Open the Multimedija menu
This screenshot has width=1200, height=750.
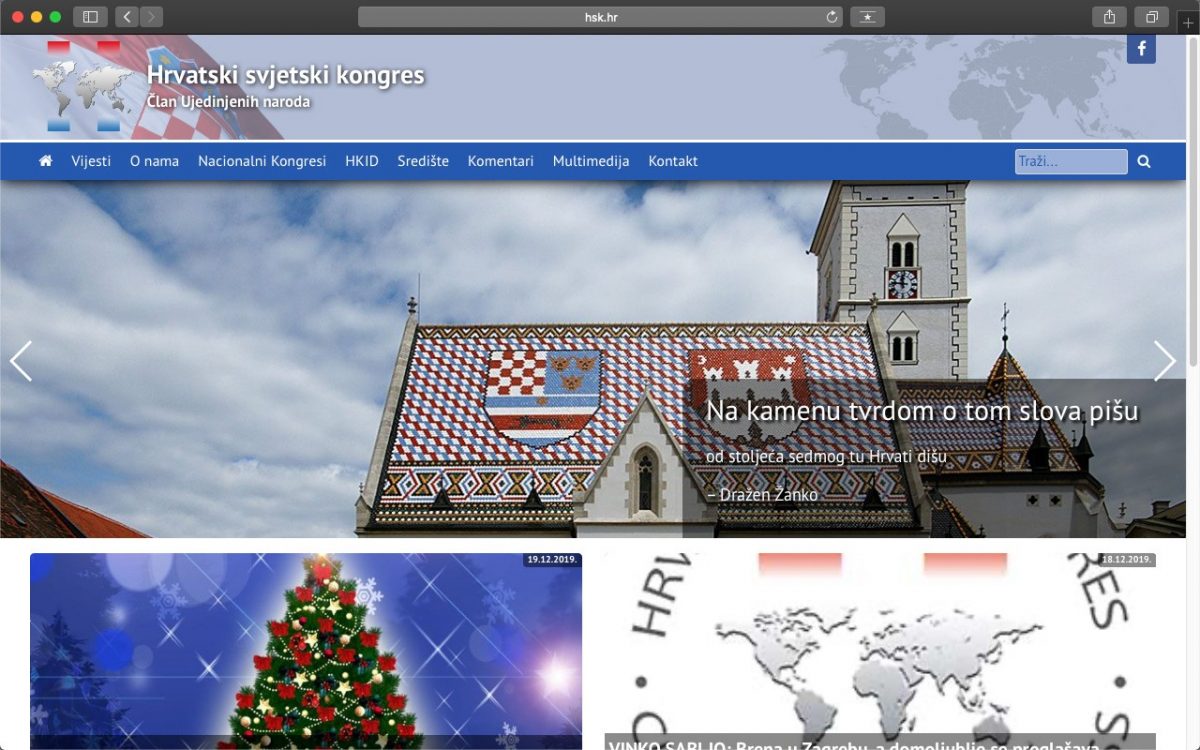pos(590,161)
